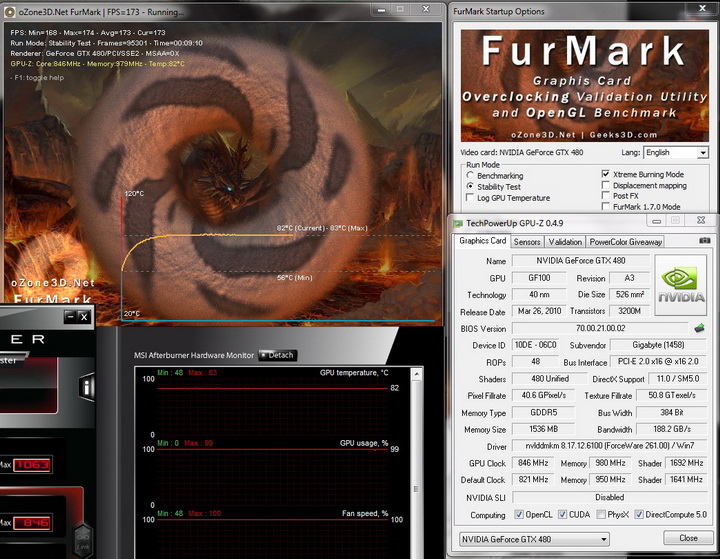Screen dimensions: 720x559
Task: Click the FurMark title bar app icon
Action: 9,12
